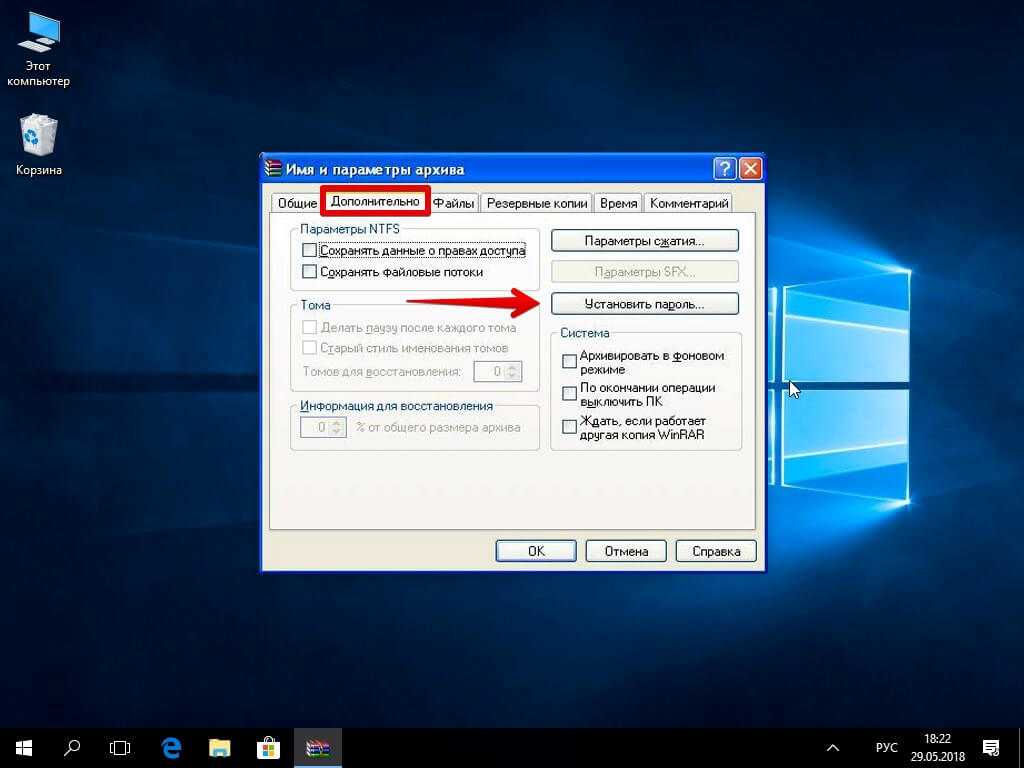Click 'Установить пароль...' button
This screenshot has width=1024, height=768.
645,304
